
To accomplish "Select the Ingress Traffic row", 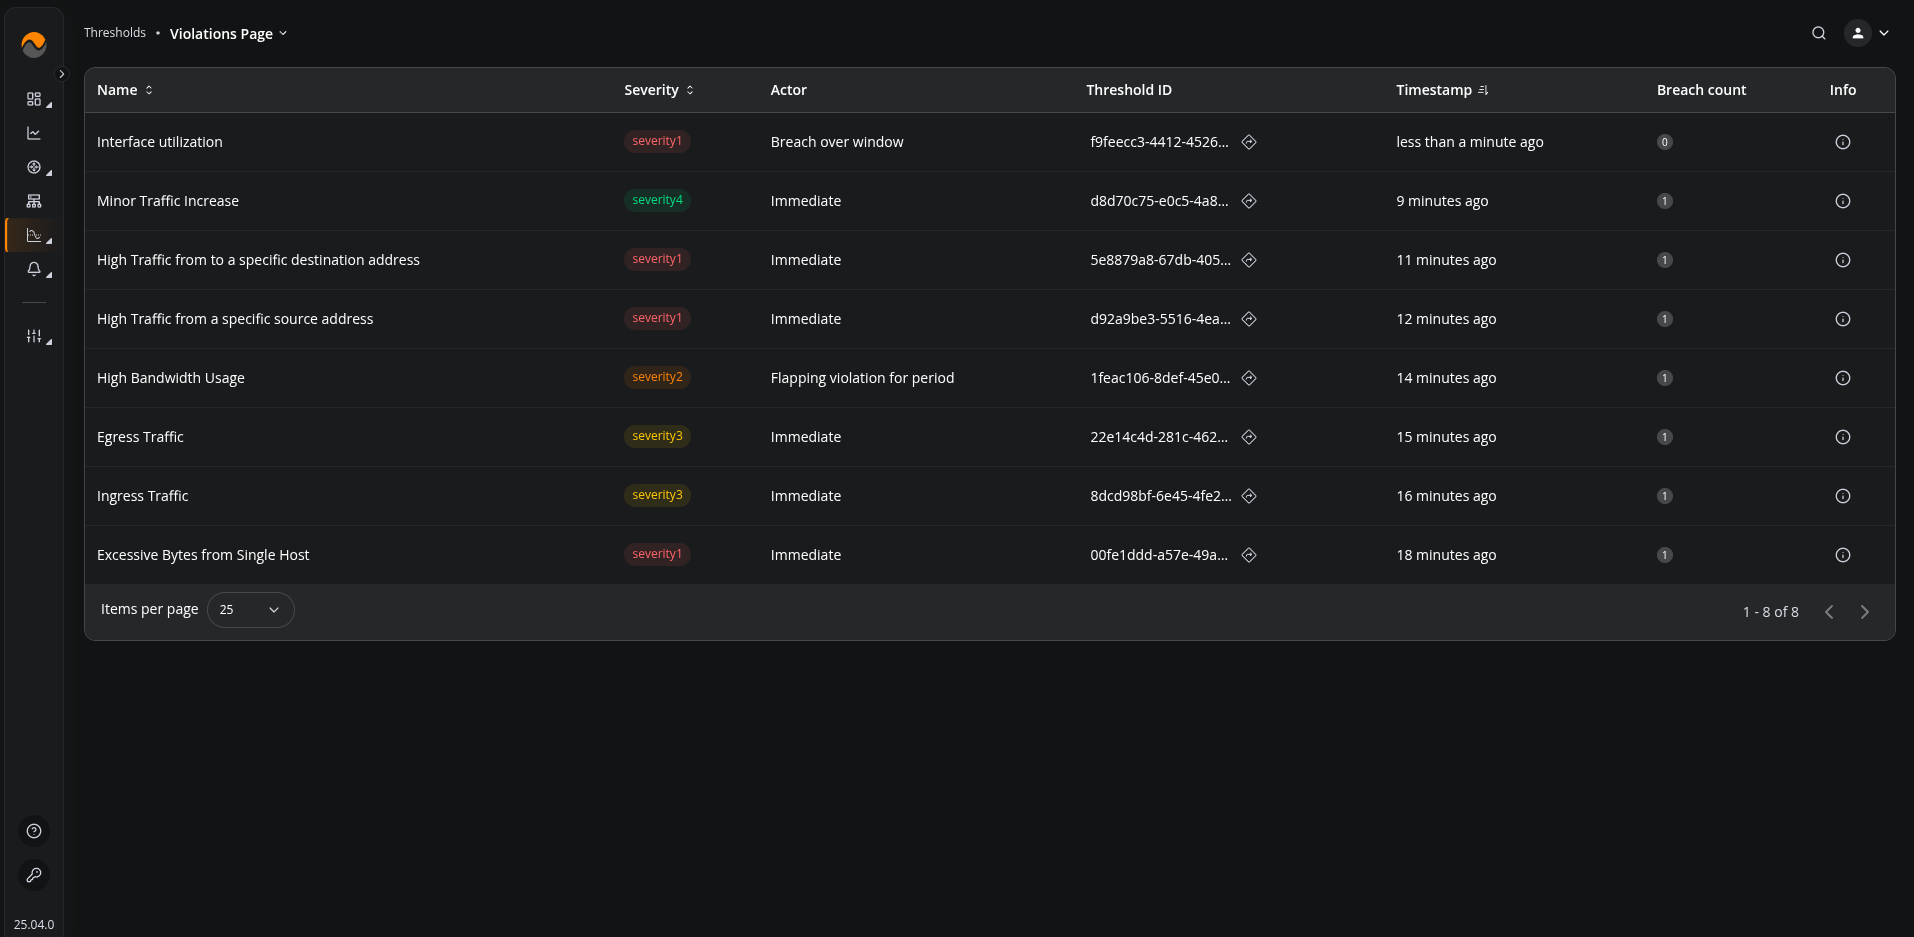I will [143, 496].
